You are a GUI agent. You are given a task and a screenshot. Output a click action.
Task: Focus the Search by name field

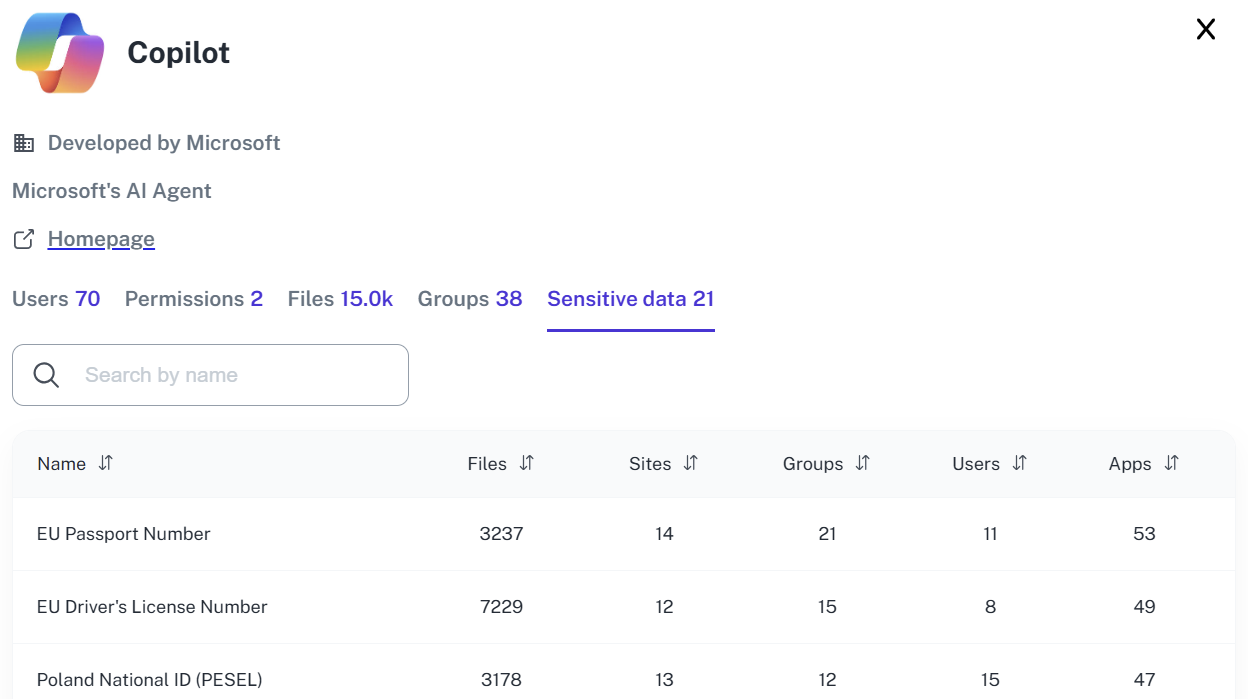240,375
